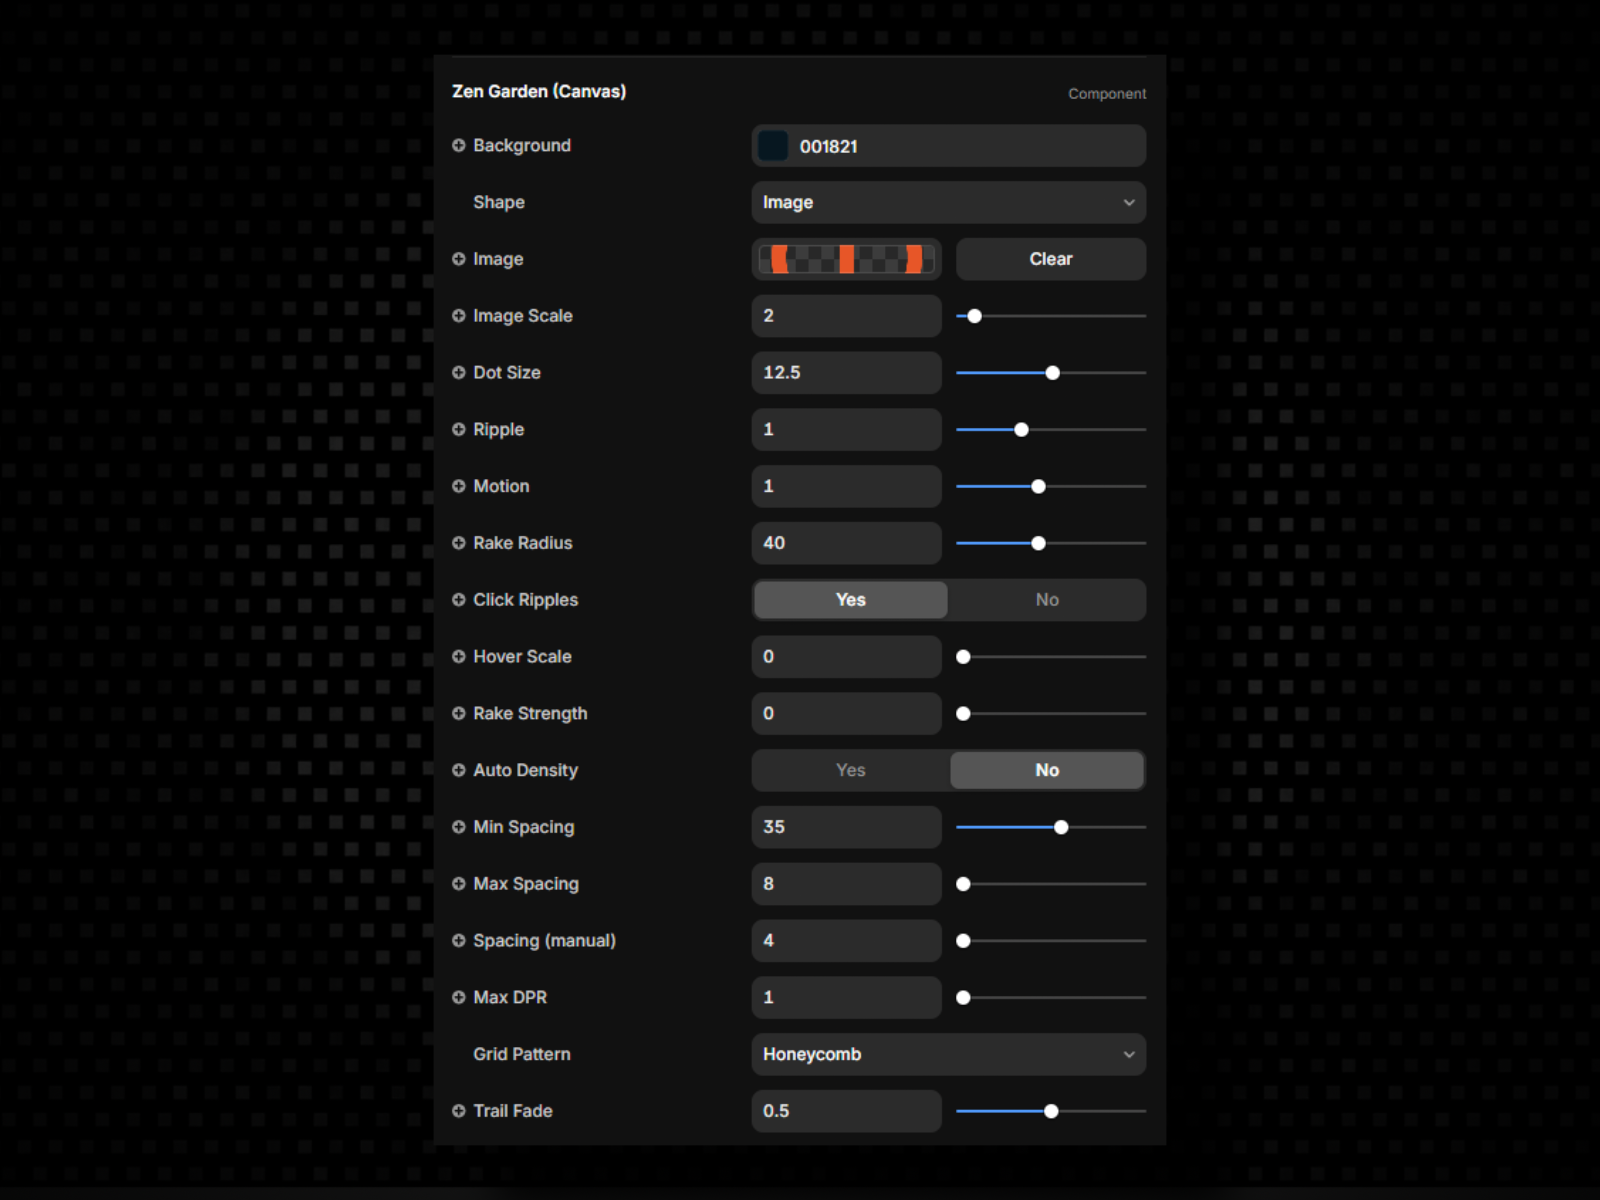This screenshot has height=1200, width=1600.
Task: Click the Motion slider handle
Action: click(x=1038, y=487)
